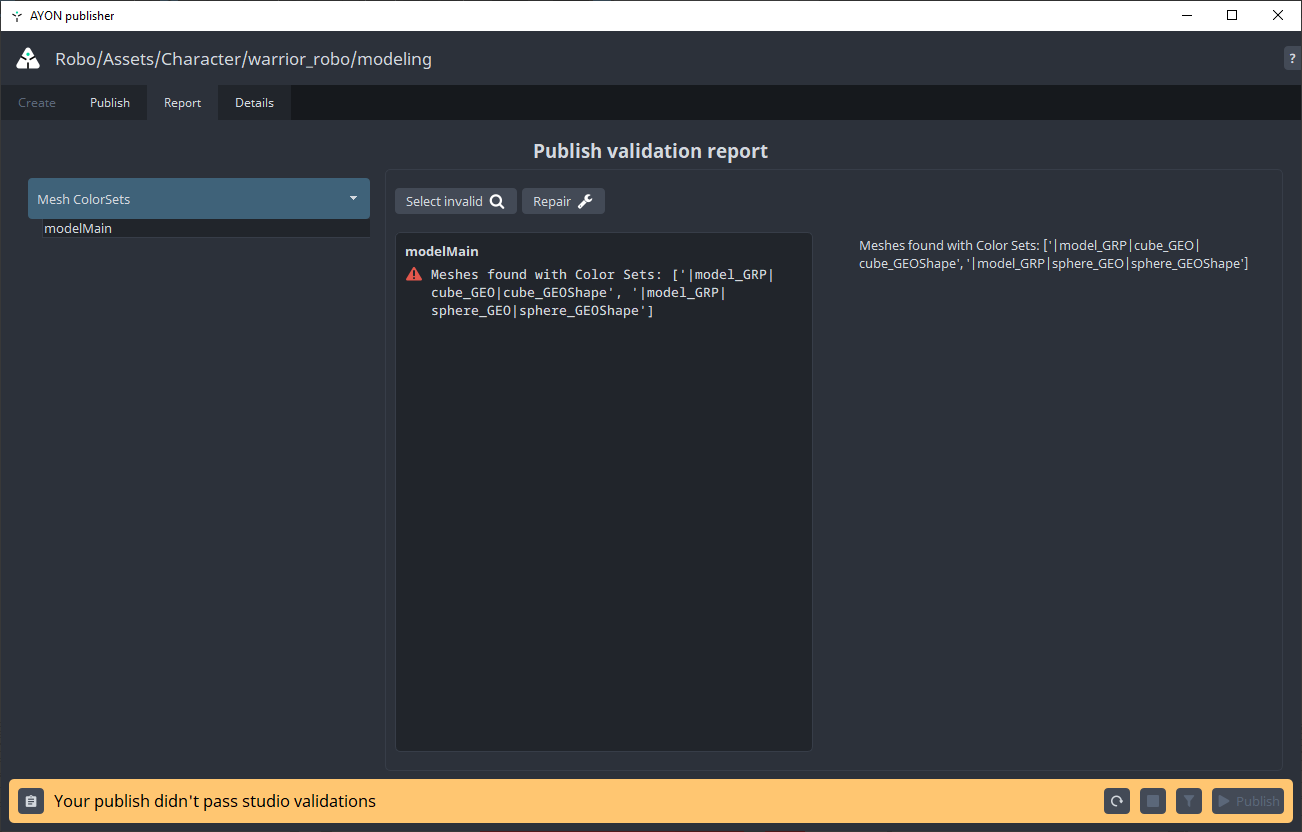Collapse the Mesh ColorSets dropdown arrow
Screen dimensions: 1302x832
point(353,198)
